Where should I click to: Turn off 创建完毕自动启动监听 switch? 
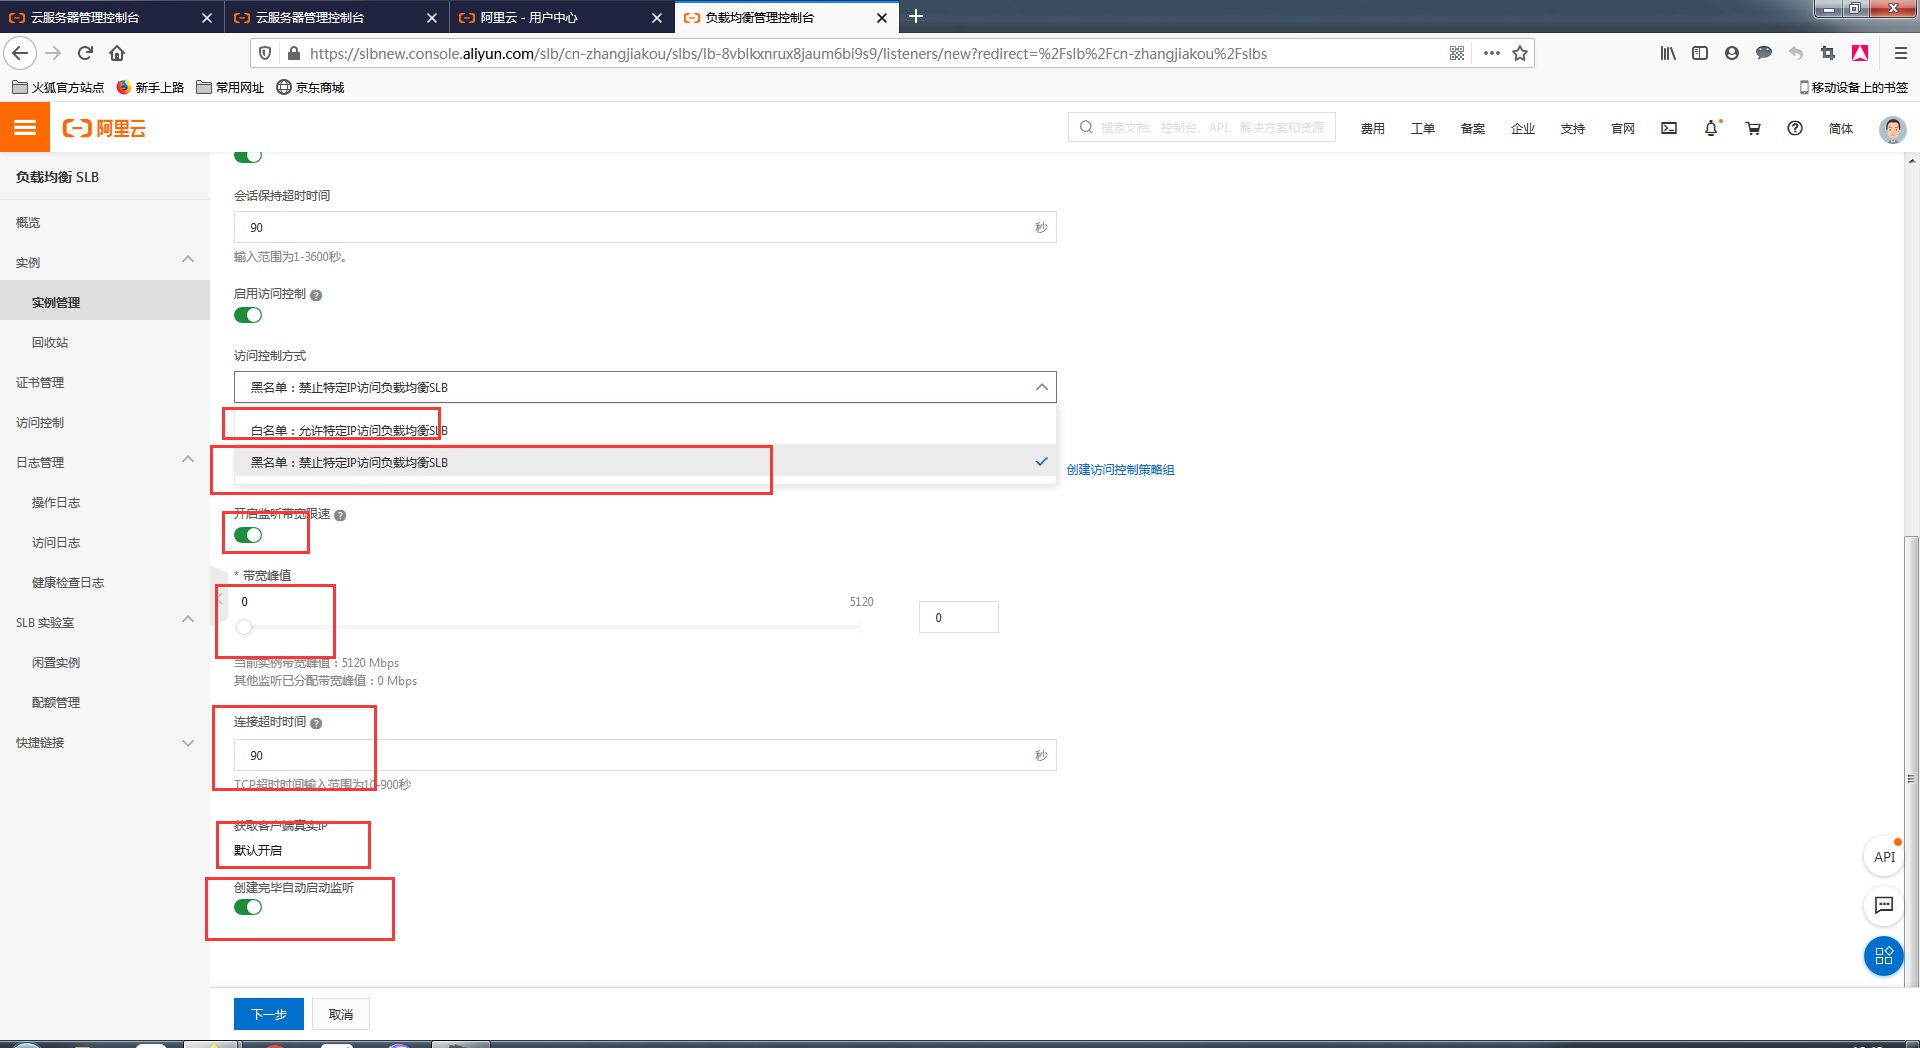(248, 907)
